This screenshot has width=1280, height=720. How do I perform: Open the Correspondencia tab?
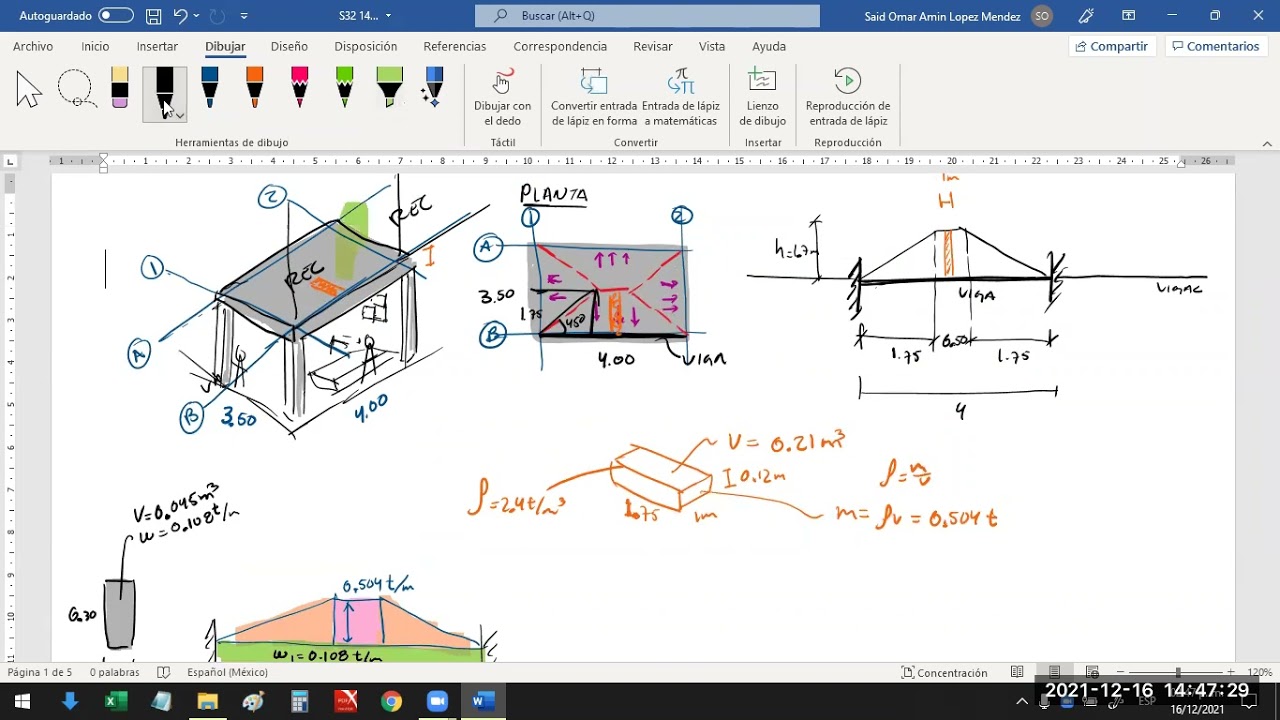point(560,46)
